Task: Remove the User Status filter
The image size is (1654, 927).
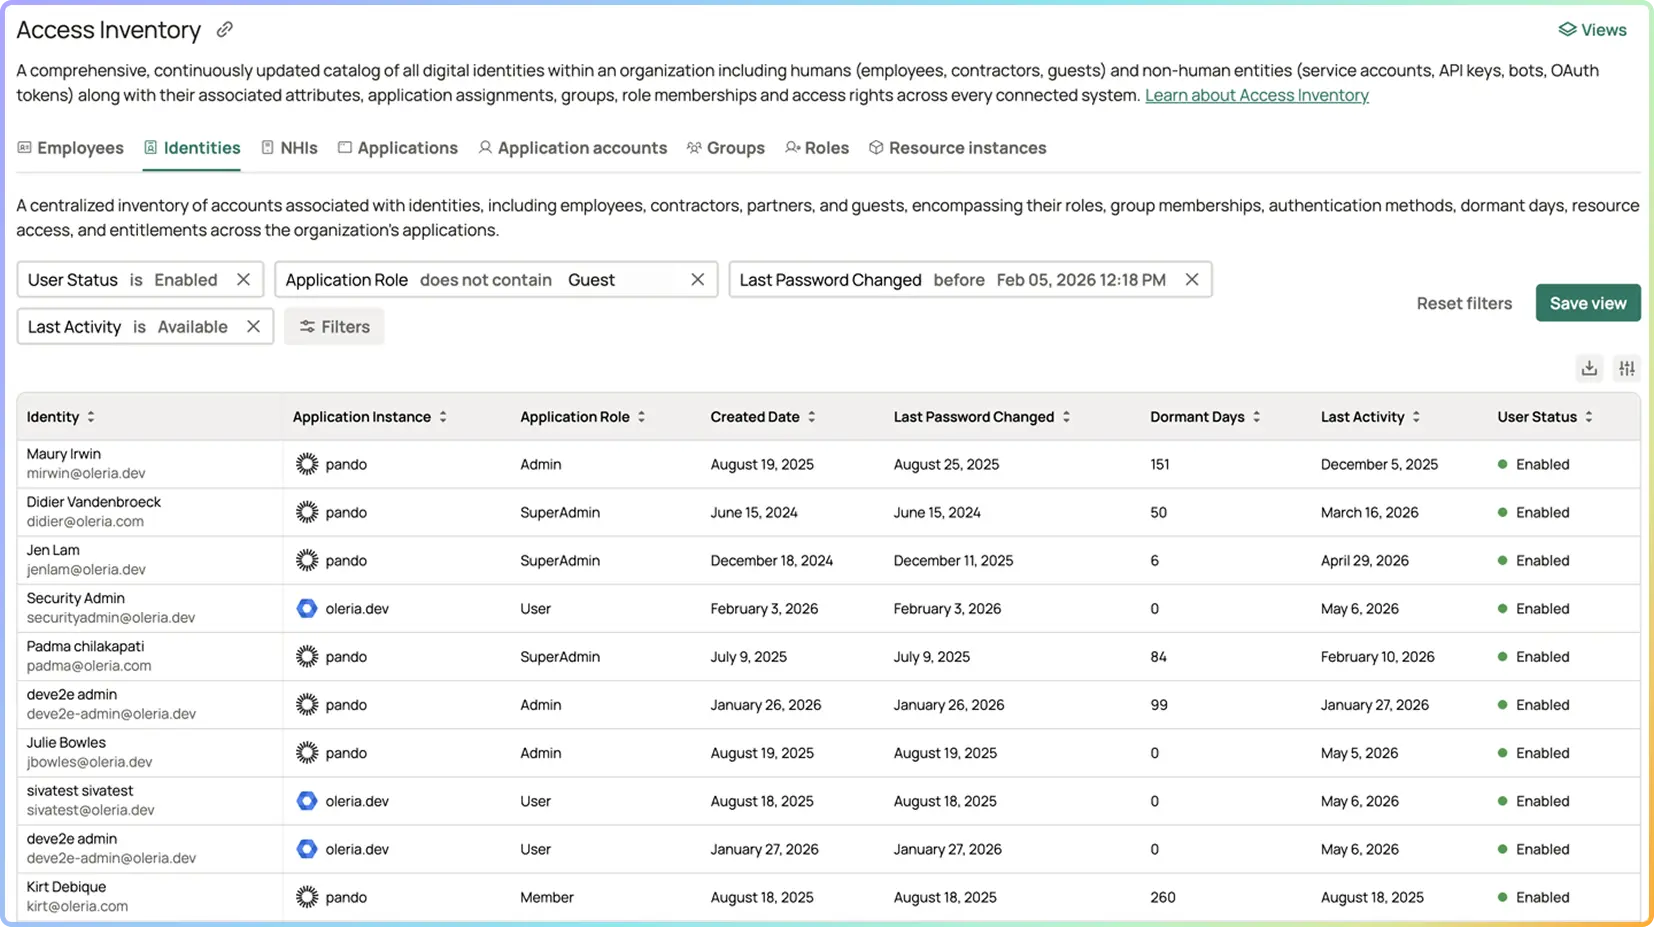Action: (x=243, y=280)
